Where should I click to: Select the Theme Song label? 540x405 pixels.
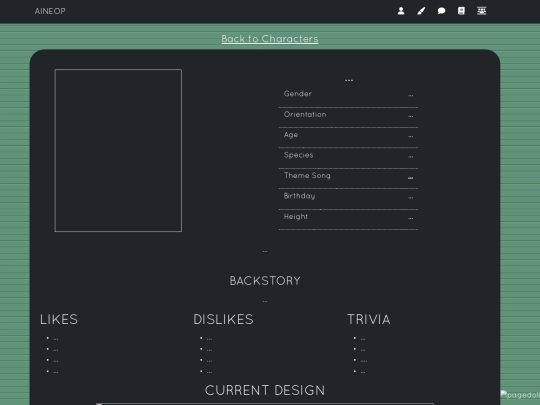(x=307, y=176)
